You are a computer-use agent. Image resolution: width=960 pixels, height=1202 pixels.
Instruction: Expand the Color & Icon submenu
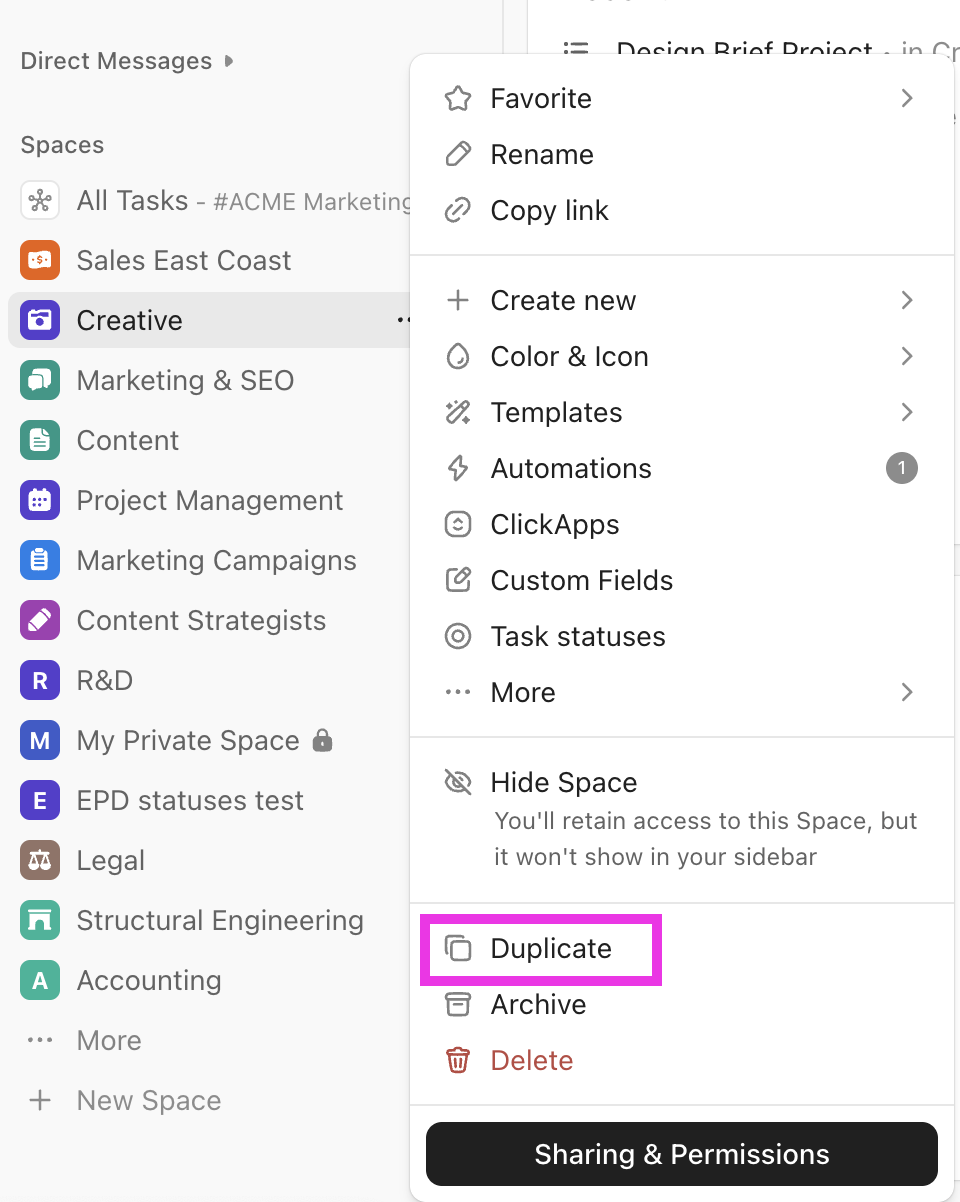click(x=908, y=356)
